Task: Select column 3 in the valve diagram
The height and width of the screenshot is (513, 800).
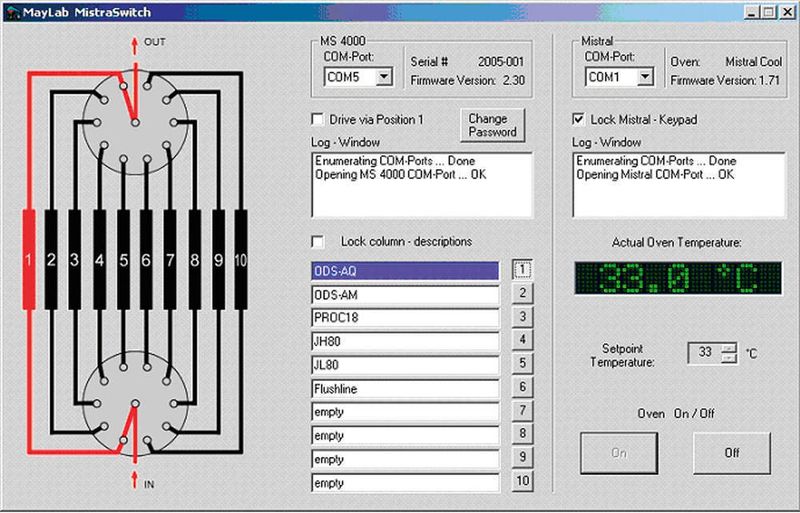Action: 74,259
